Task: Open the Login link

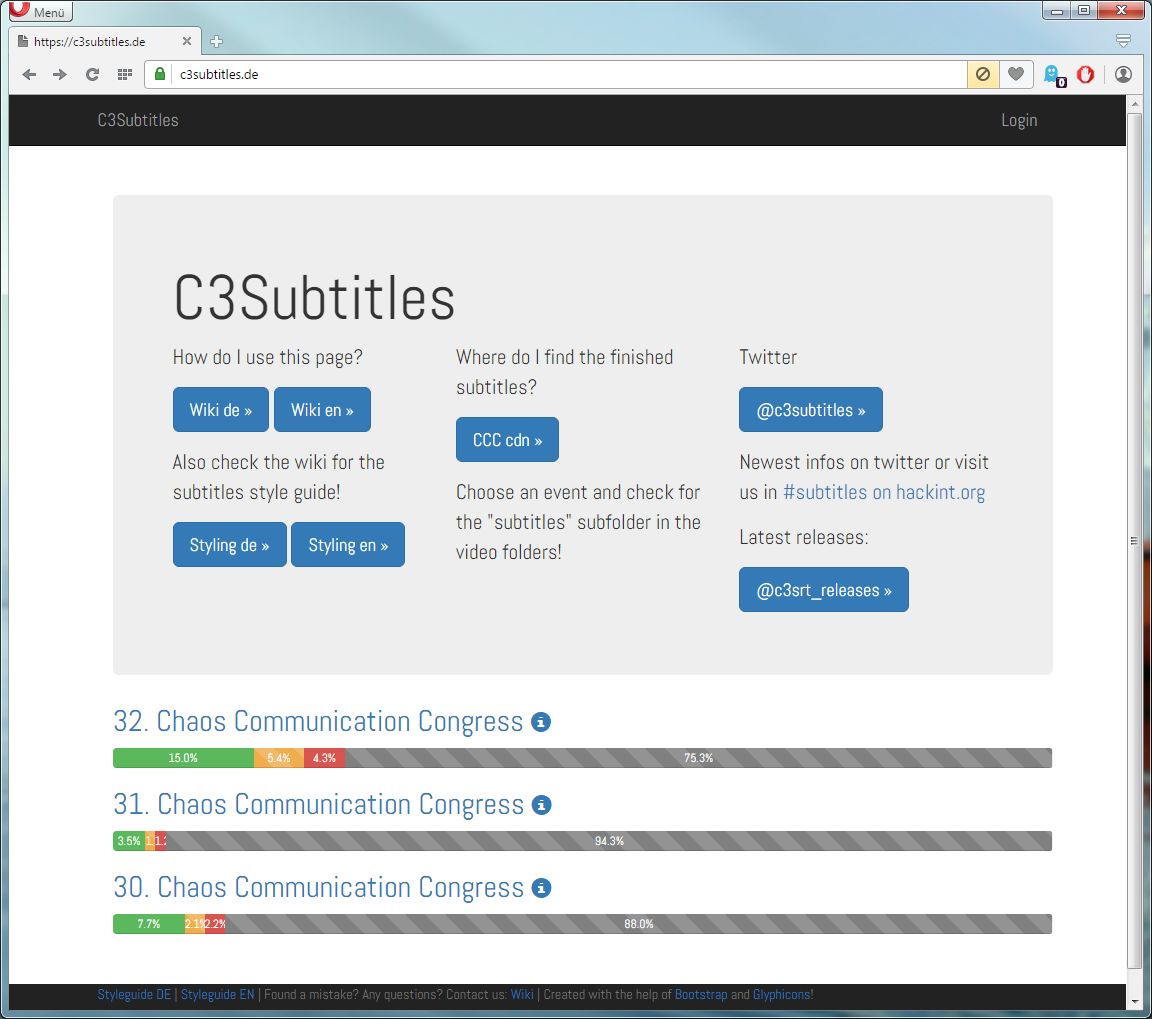Action: (1019, 120)
